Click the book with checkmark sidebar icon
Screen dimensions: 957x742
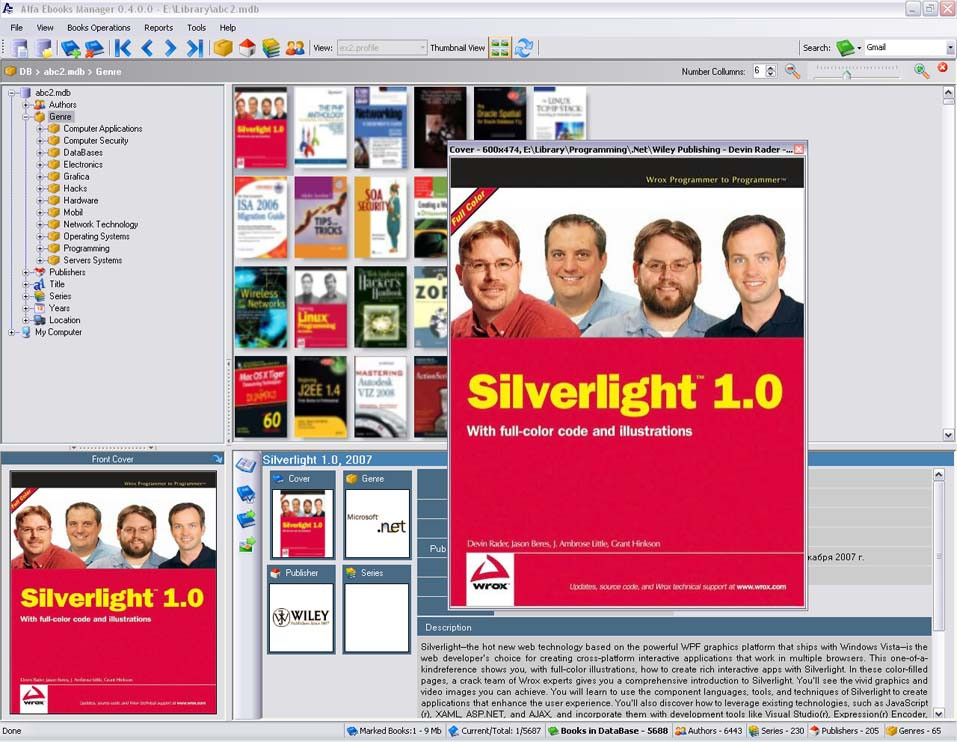click(x=246, y=492)
